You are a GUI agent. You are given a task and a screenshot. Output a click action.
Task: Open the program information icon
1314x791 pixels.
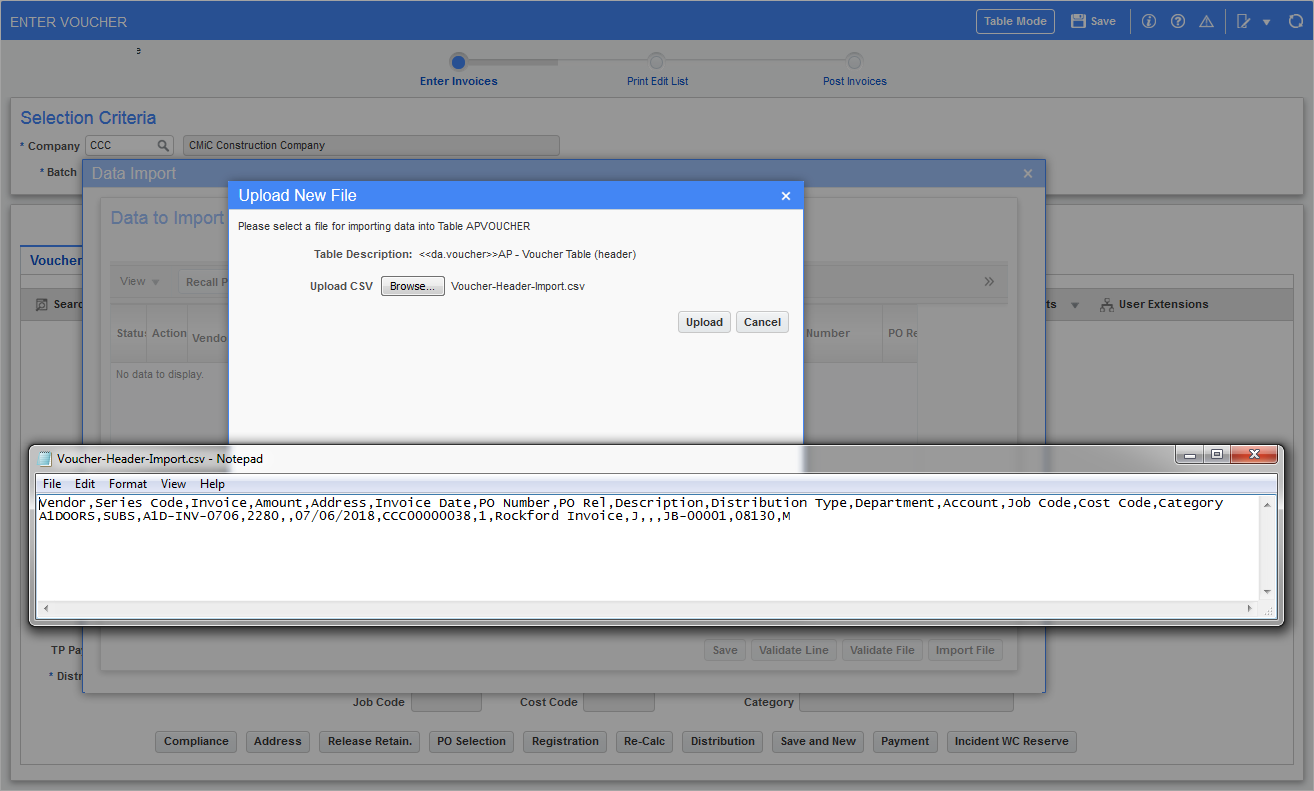1148,20
